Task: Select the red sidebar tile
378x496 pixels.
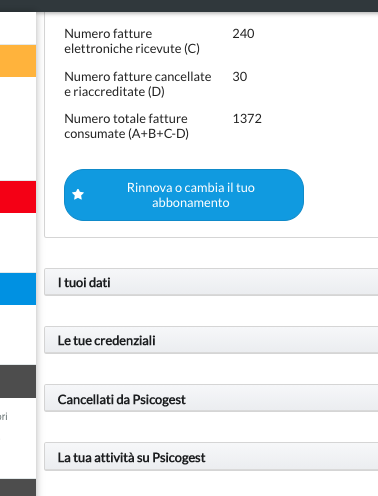Action: 18,197
